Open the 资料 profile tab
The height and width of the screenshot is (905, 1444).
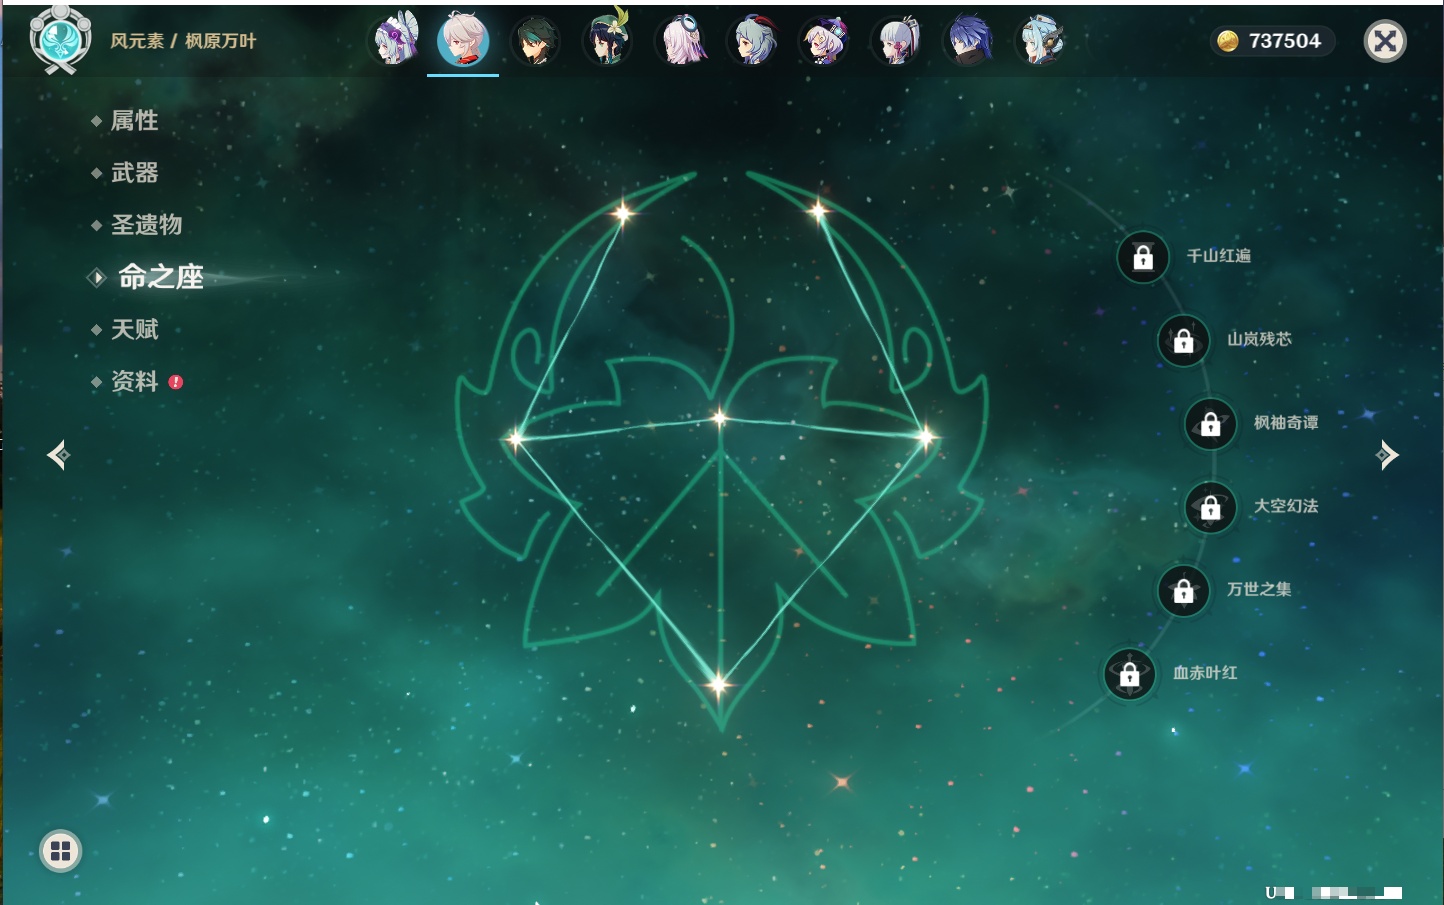134,381
